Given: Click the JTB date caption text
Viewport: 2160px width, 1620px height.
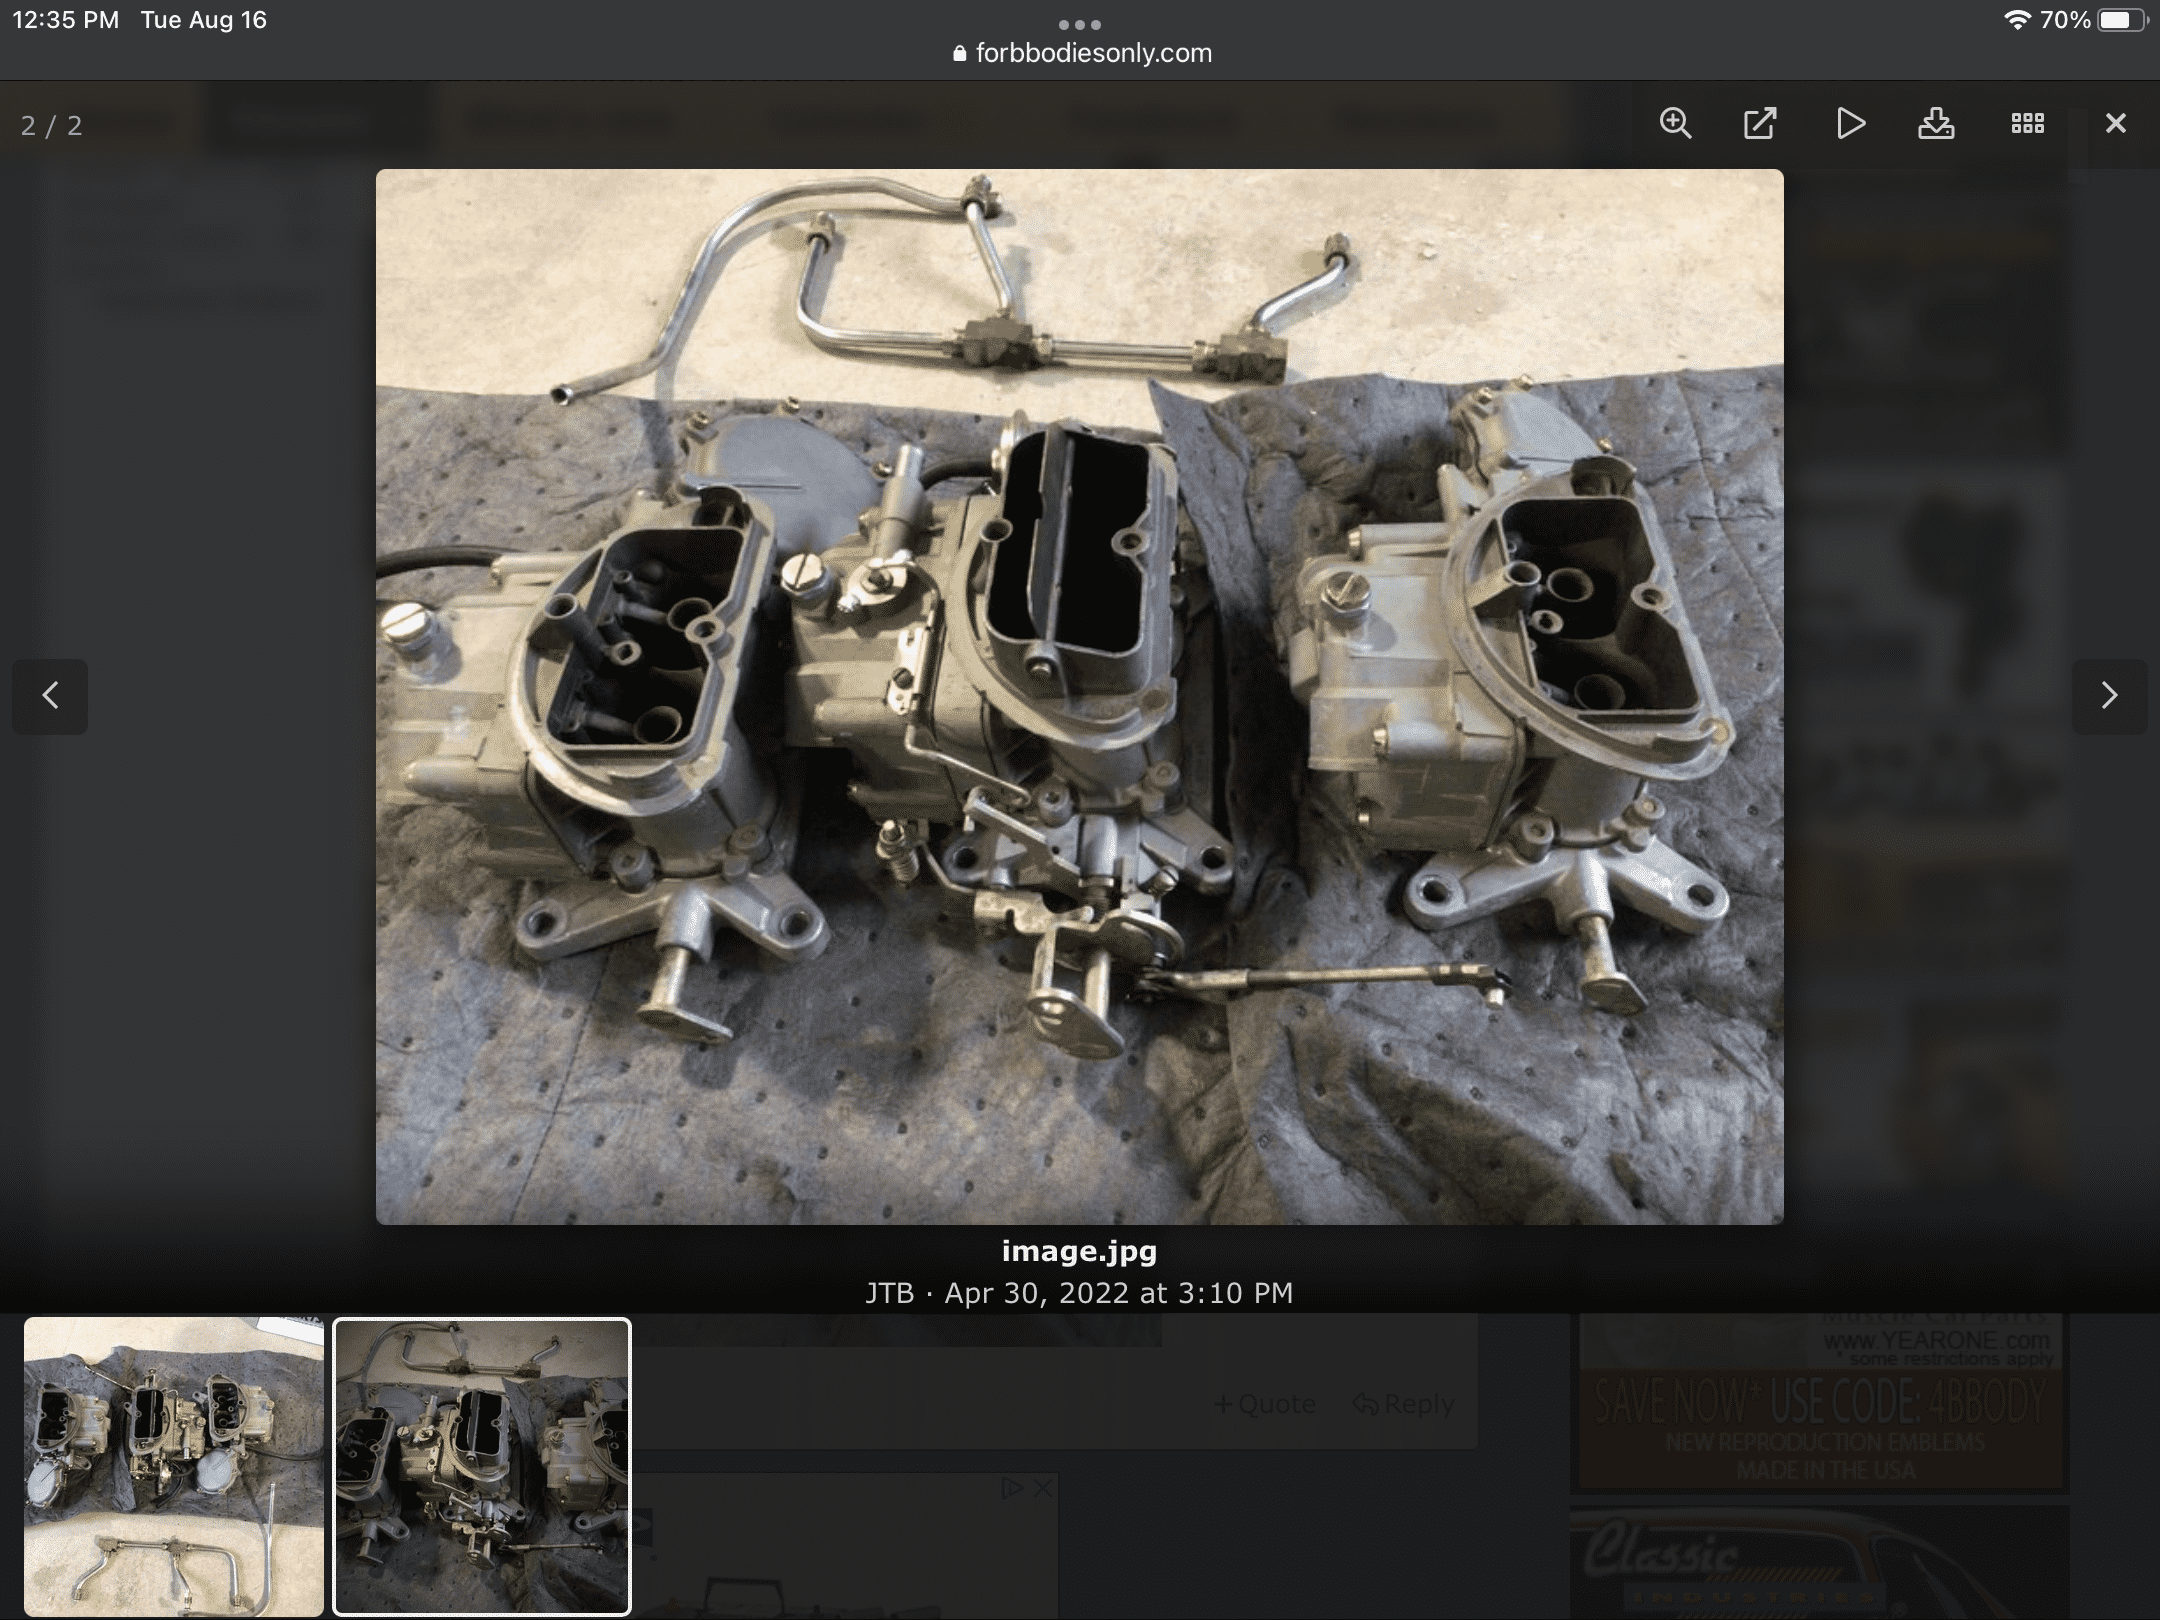Looking at the screenshot, I should pos(1079,1293).
